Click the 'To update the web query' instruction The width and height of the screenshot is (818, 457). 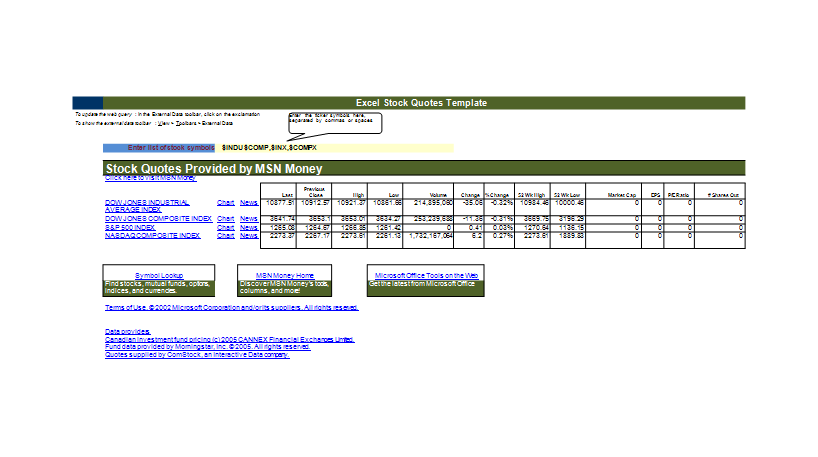pyautogui.click(x=167, y=114)
